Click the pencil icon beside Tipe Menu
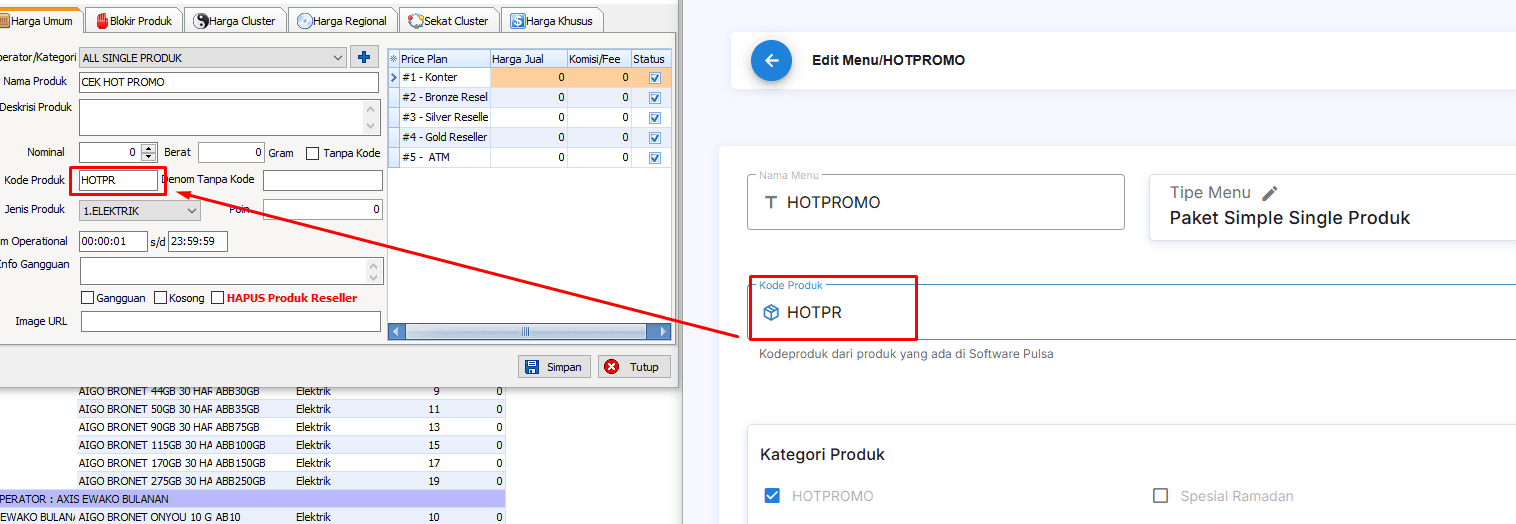The image size is (1516, 524). [1270, 193]
